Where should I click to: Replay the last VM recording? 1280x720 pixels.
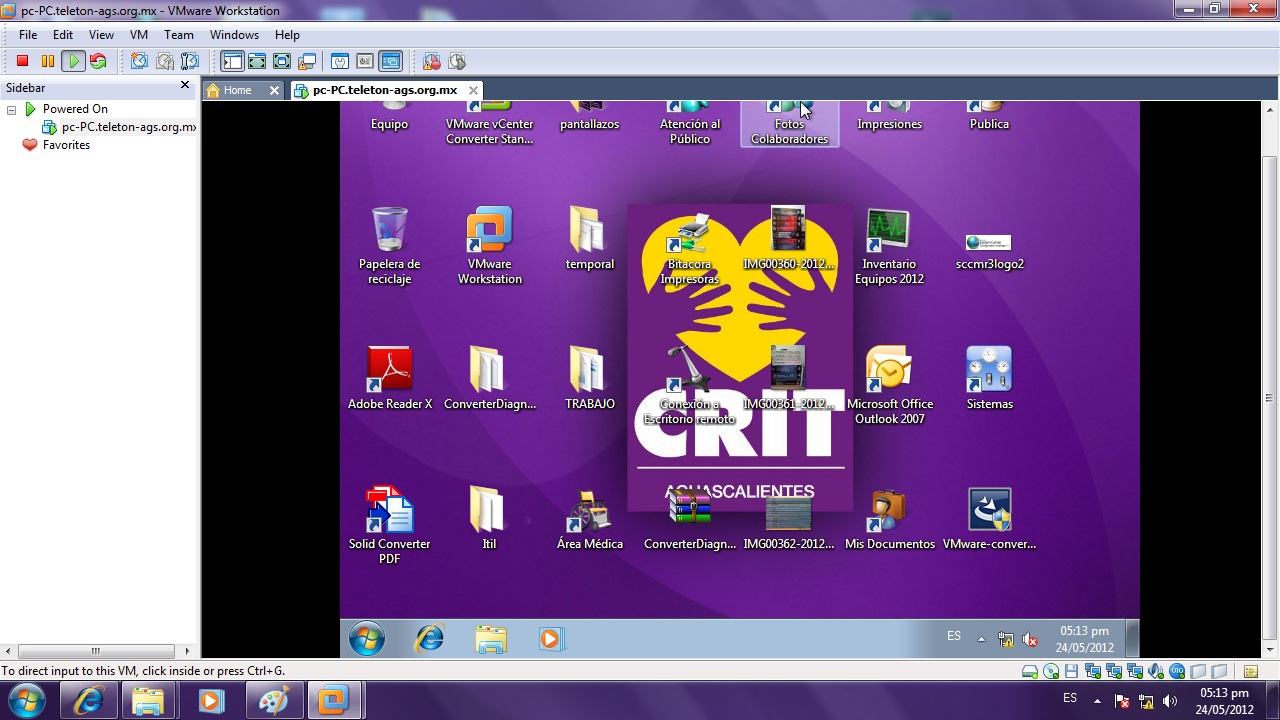click(x=457, y=61)
